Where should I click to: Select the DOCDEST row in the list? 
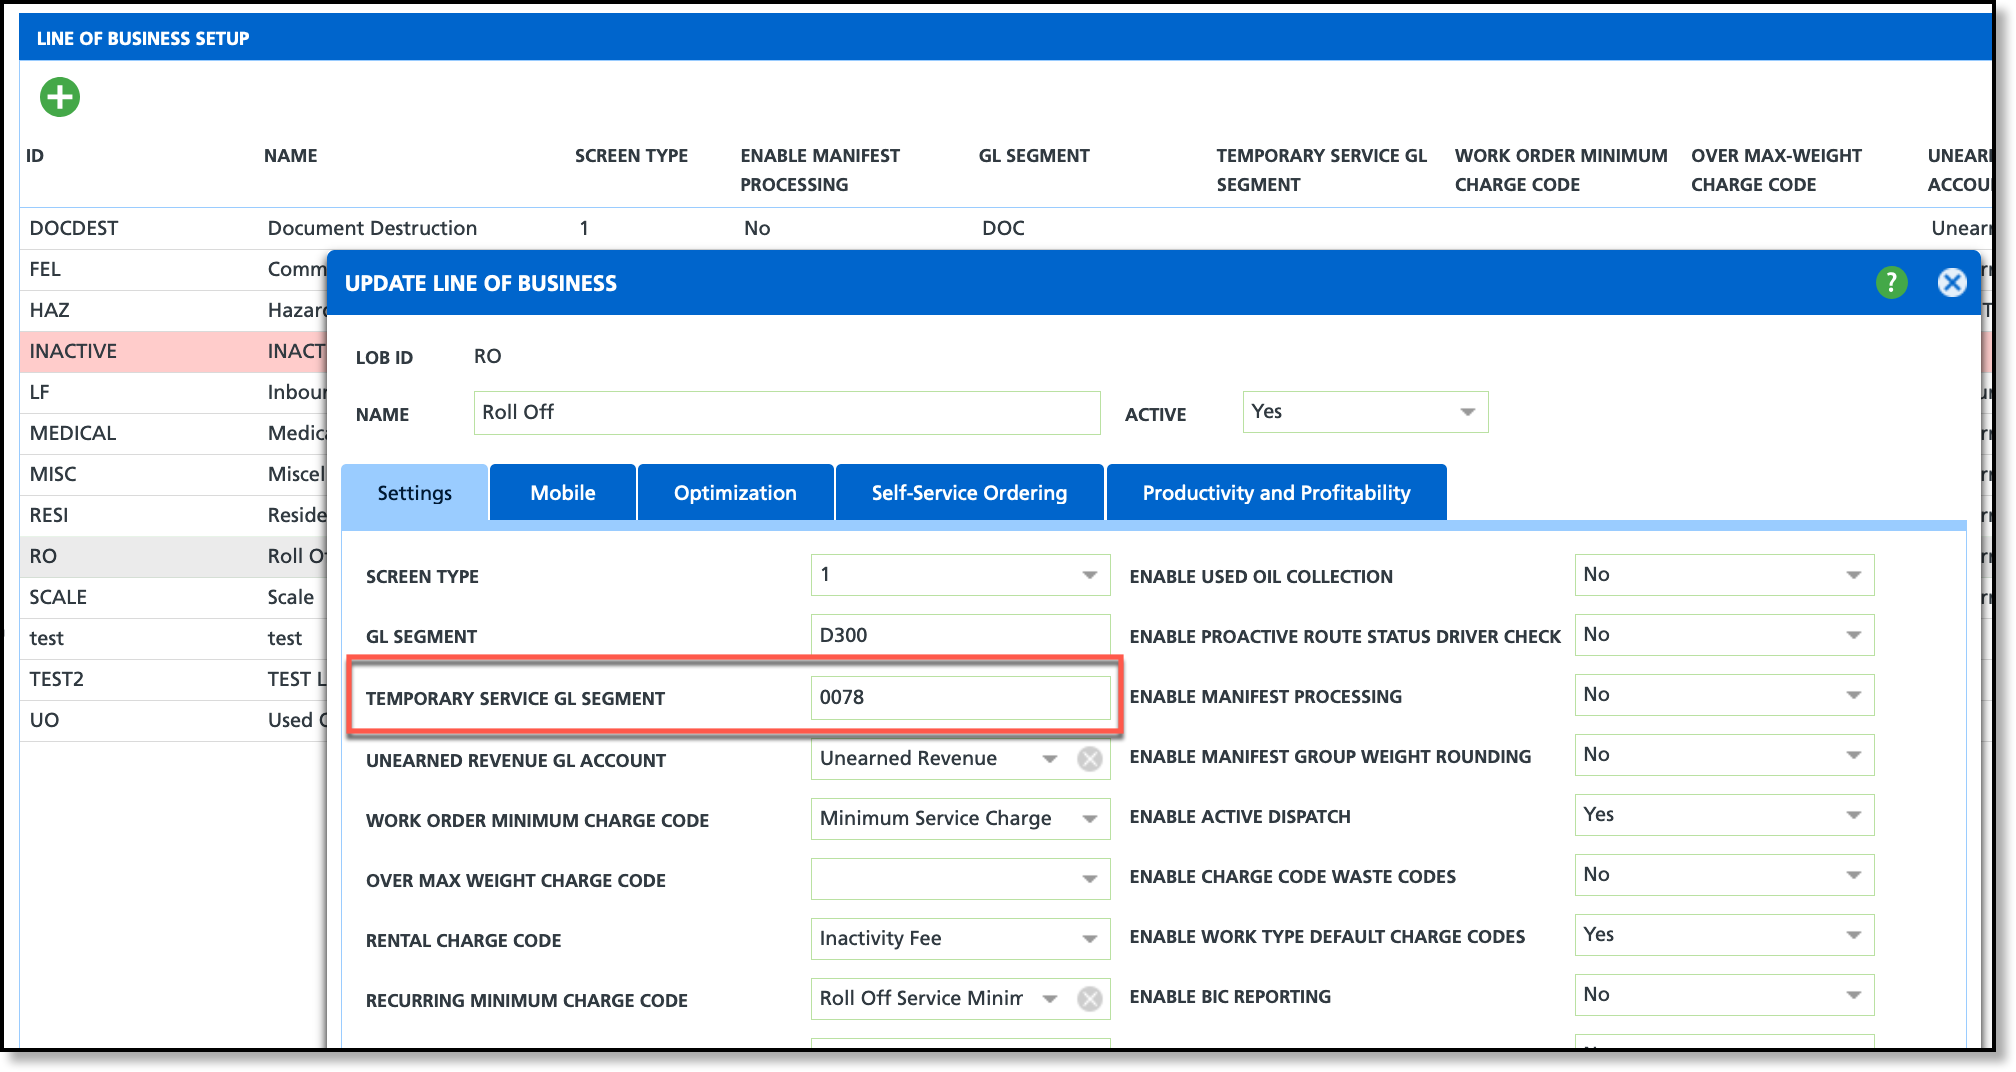[x=1005, y=228]
